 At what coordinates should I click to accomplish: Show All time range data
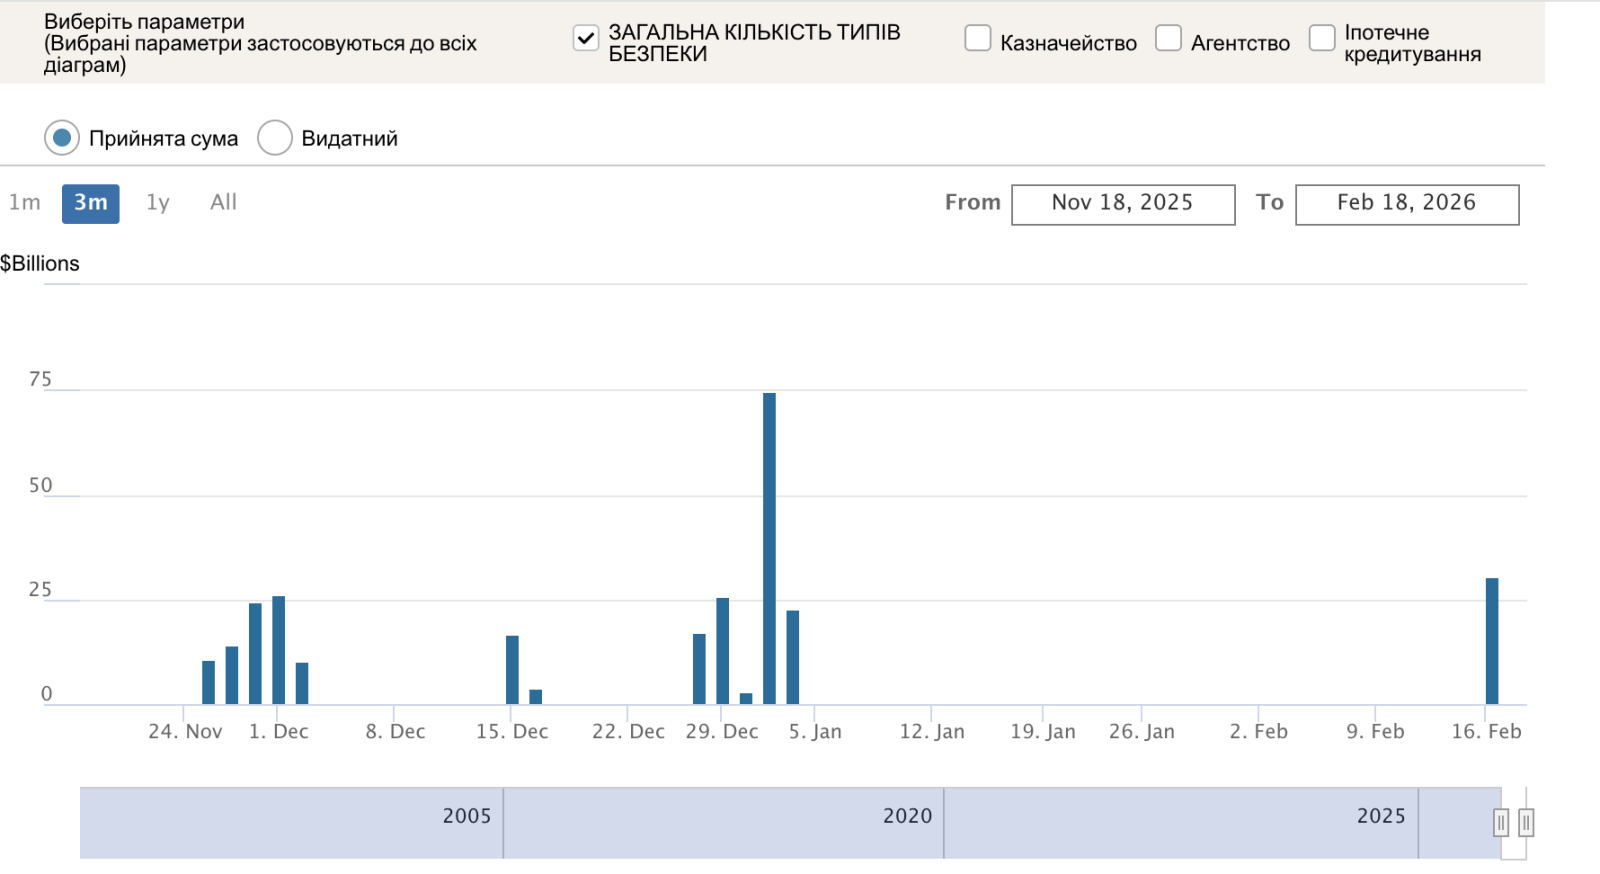[x=223, y=203]
